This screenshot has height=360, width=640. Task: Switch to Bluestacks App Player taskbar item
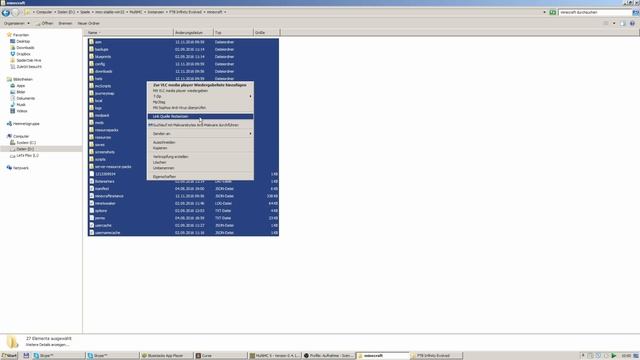pos(166,356)
